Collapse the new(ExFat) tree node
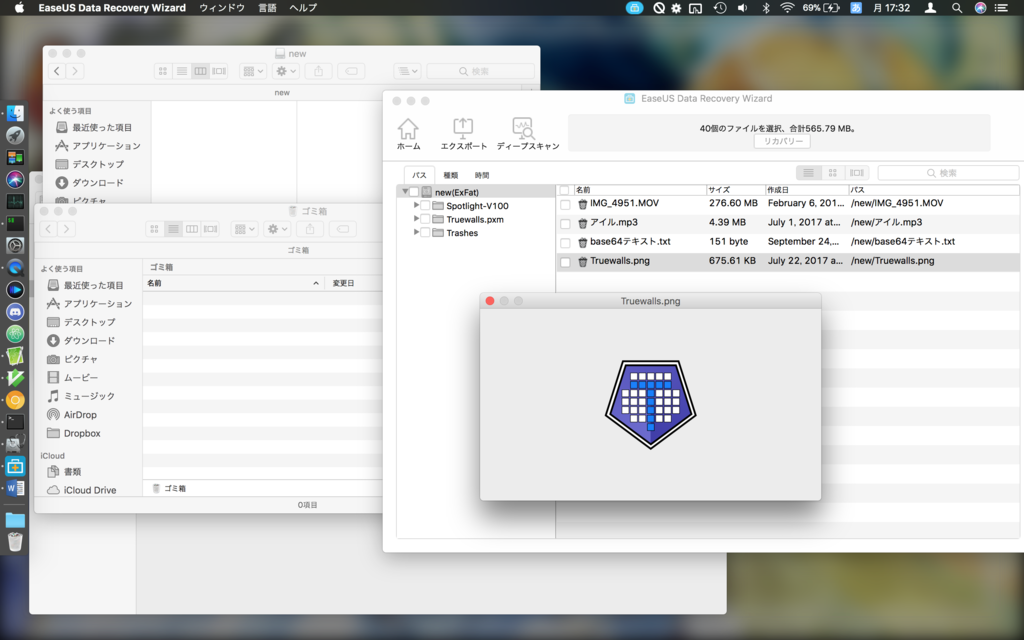1024x640 pixels. click(405, 192)
